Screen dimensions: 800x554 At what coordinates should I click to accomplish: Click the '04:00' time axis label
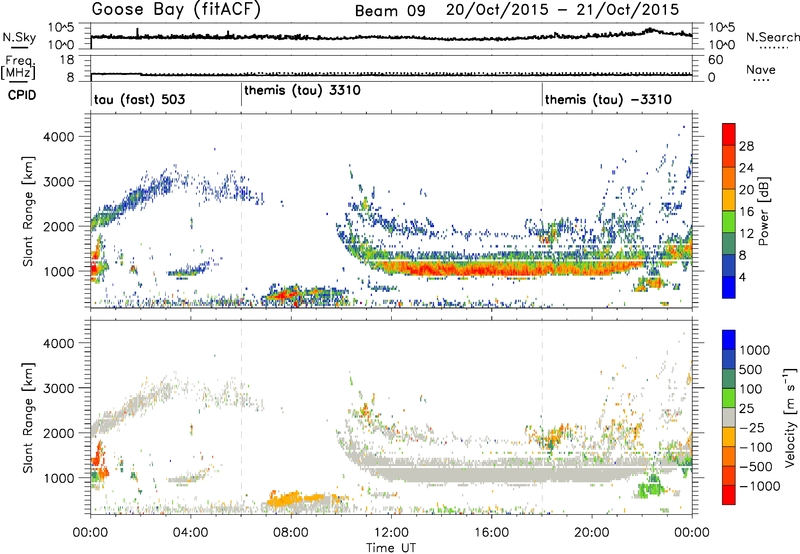pos(191,533)
